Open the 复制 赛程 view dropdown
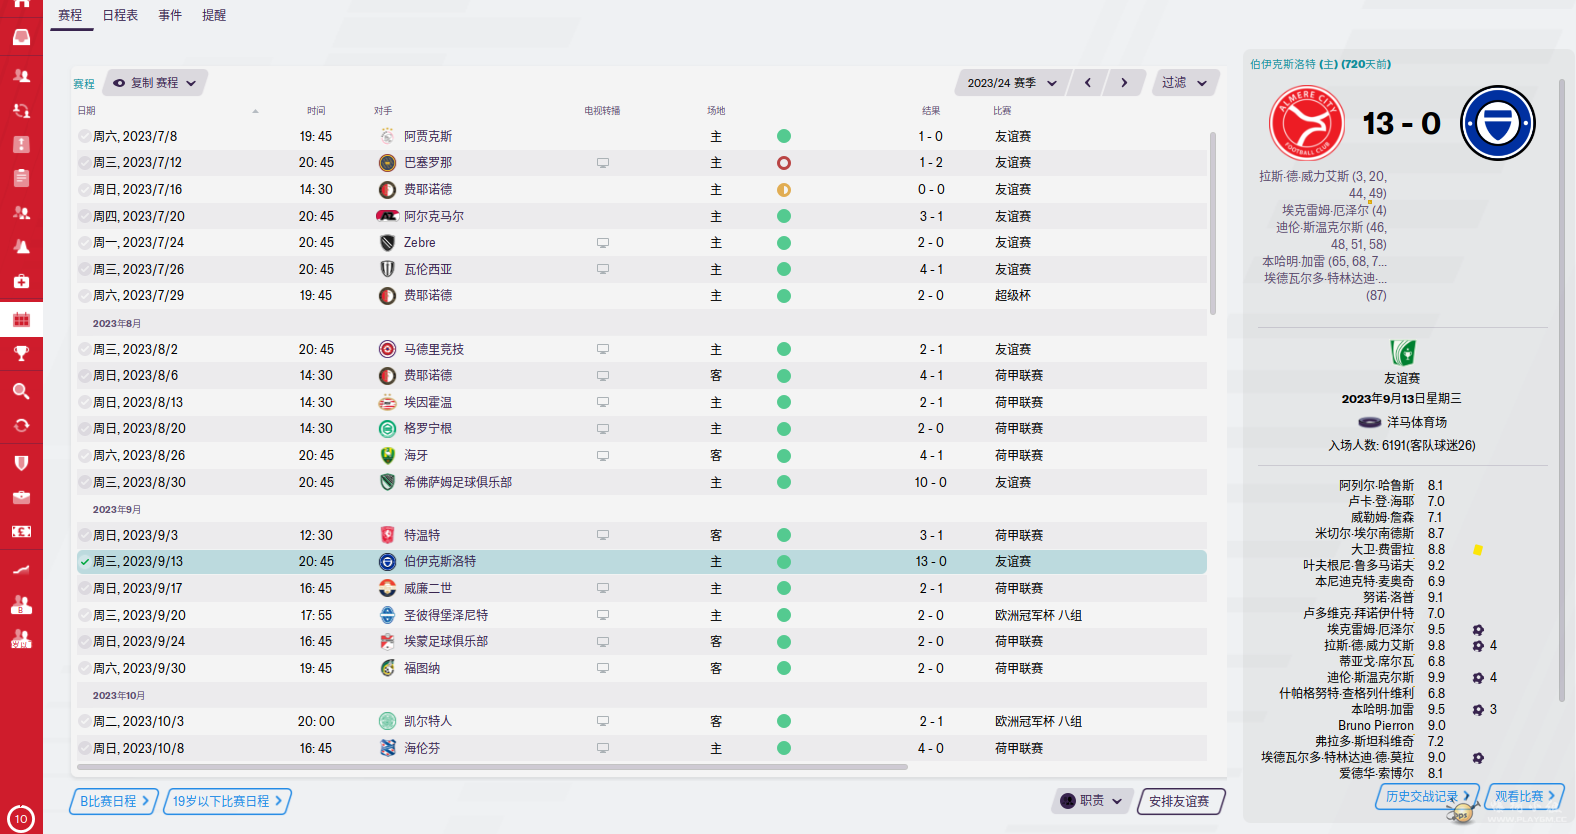 pos(154,83)
